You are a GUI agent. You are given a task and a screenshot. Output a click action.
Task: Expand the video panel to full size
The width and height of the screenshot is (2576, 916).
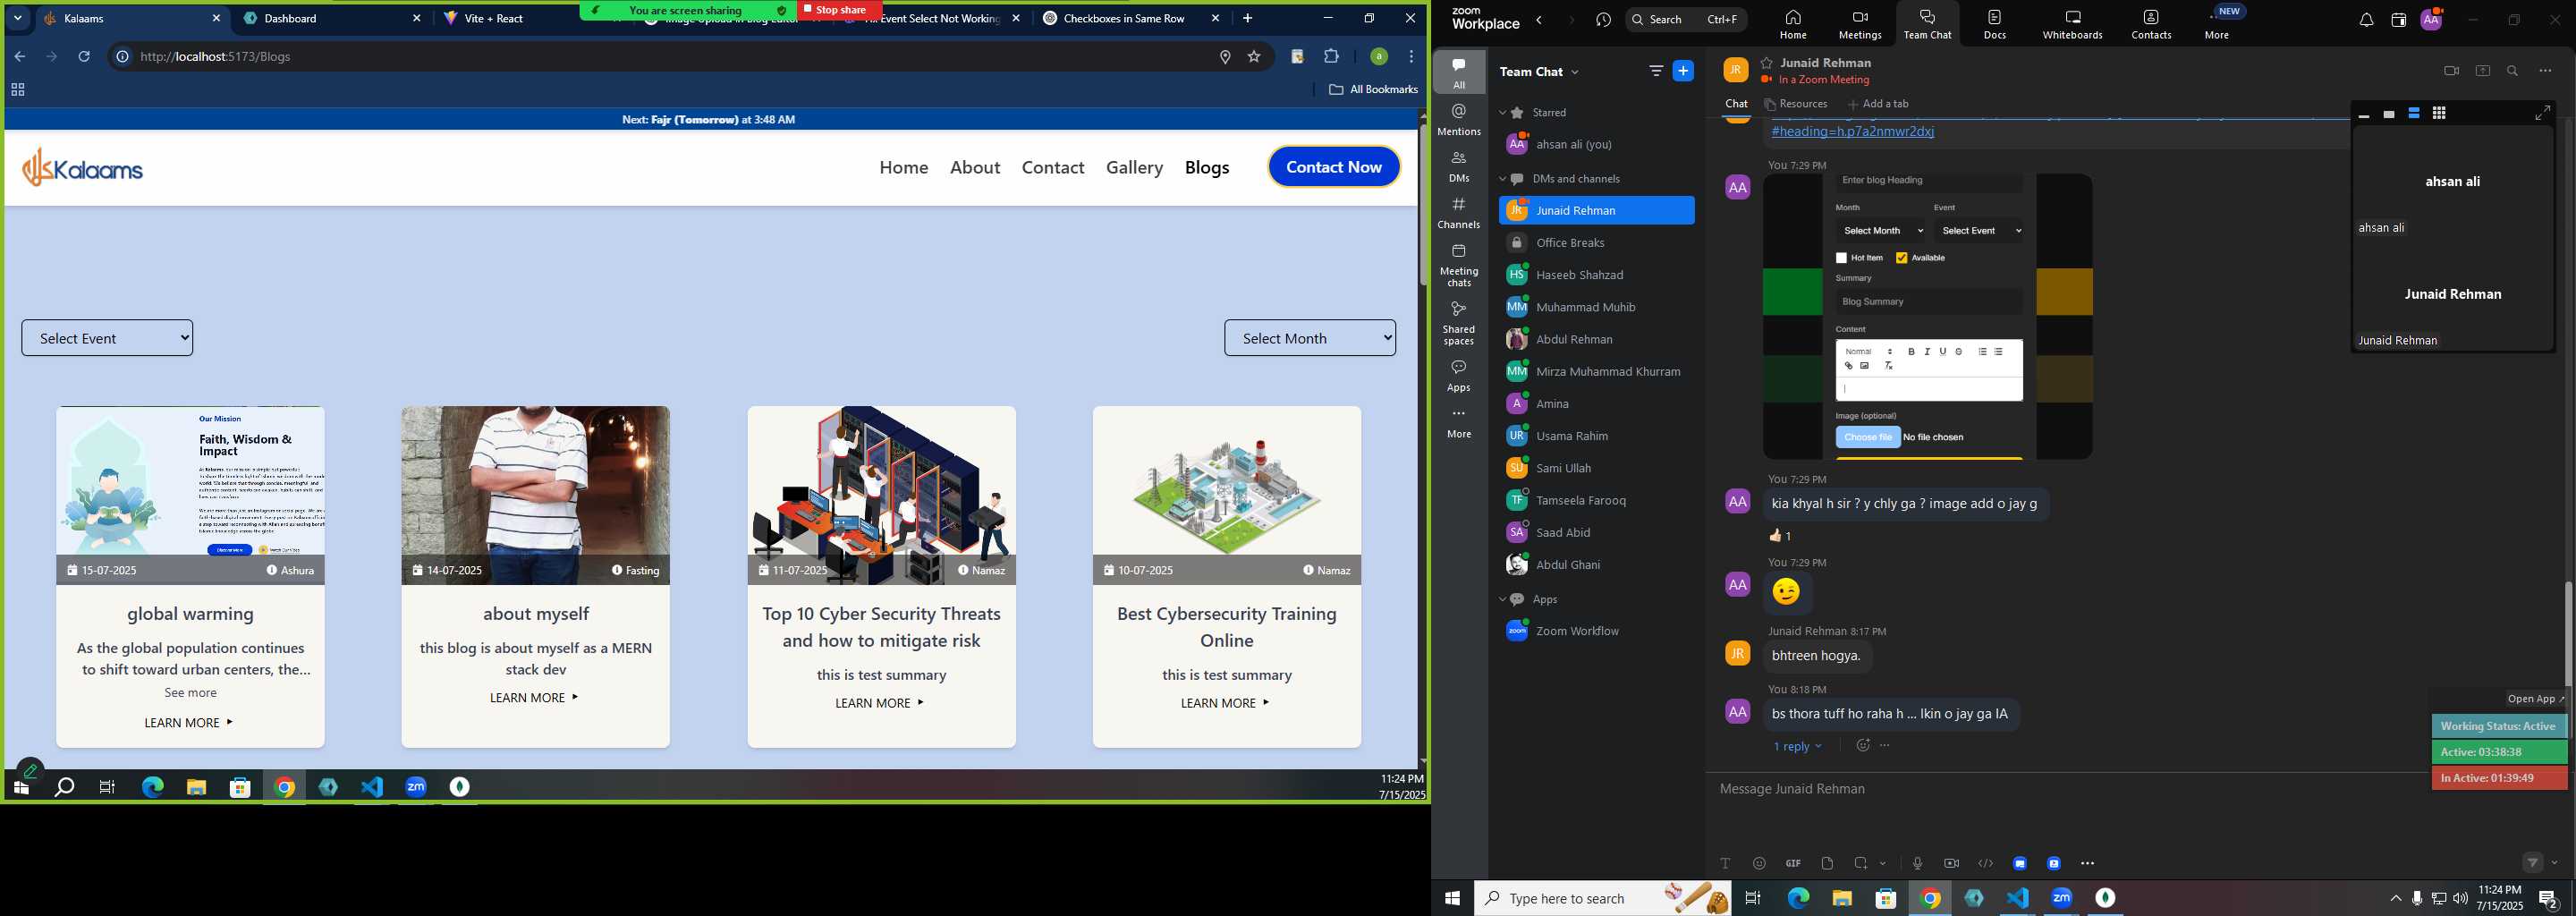point(2542,114)
